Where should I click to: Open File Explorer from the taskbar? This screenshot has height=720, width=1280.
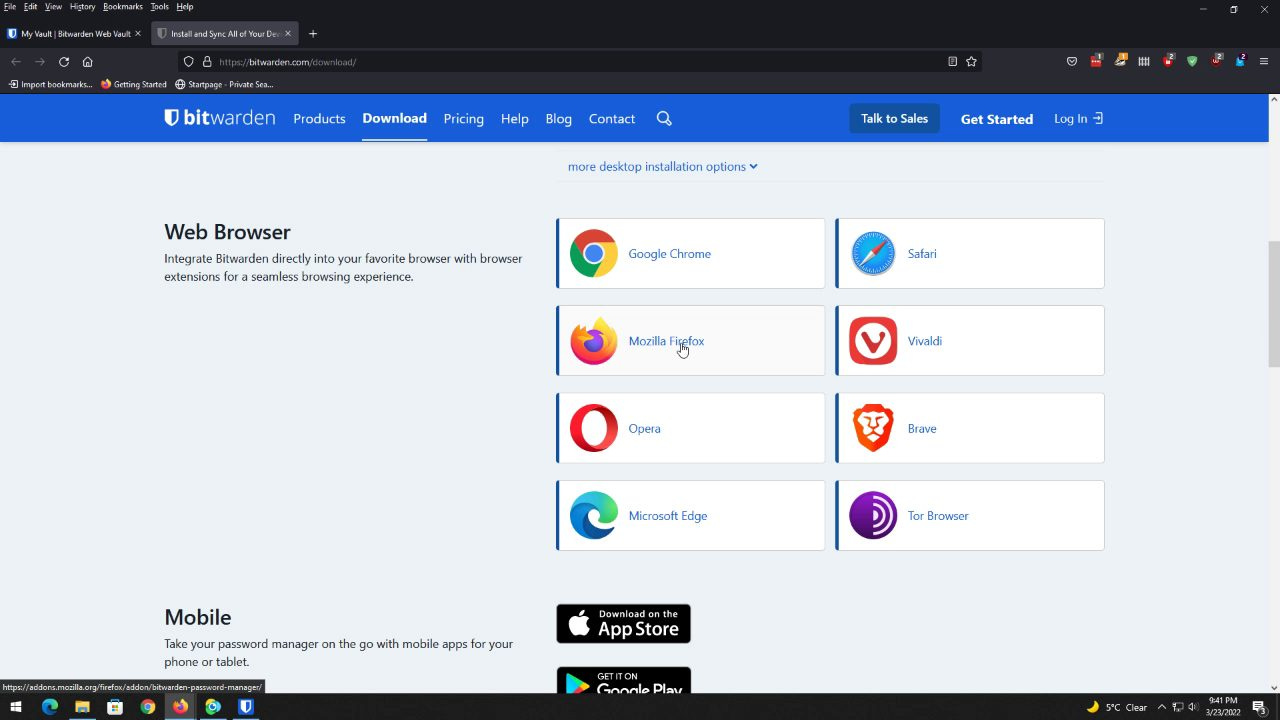82,707
